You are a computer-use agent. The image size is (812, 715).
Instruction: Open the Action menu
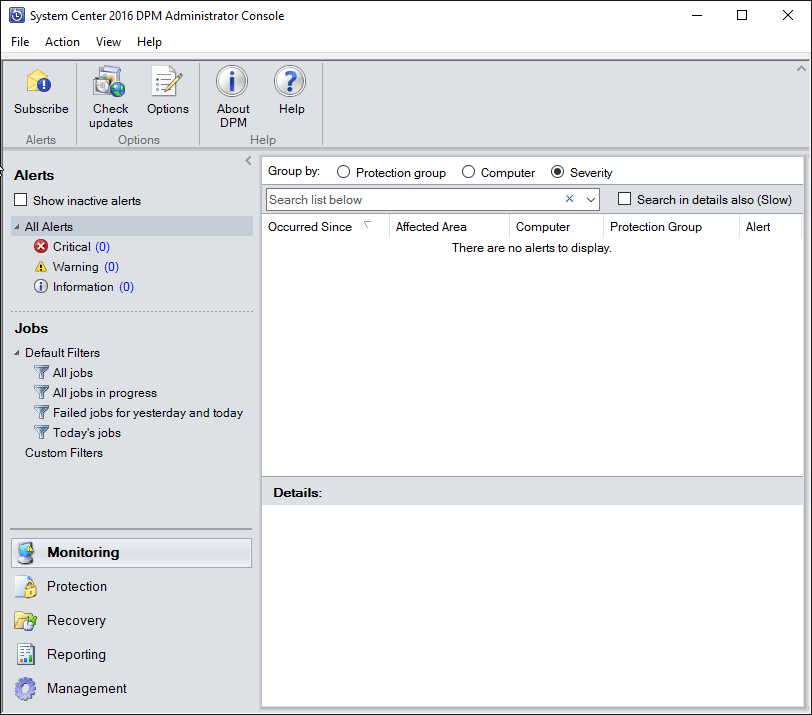pos(62,42)
